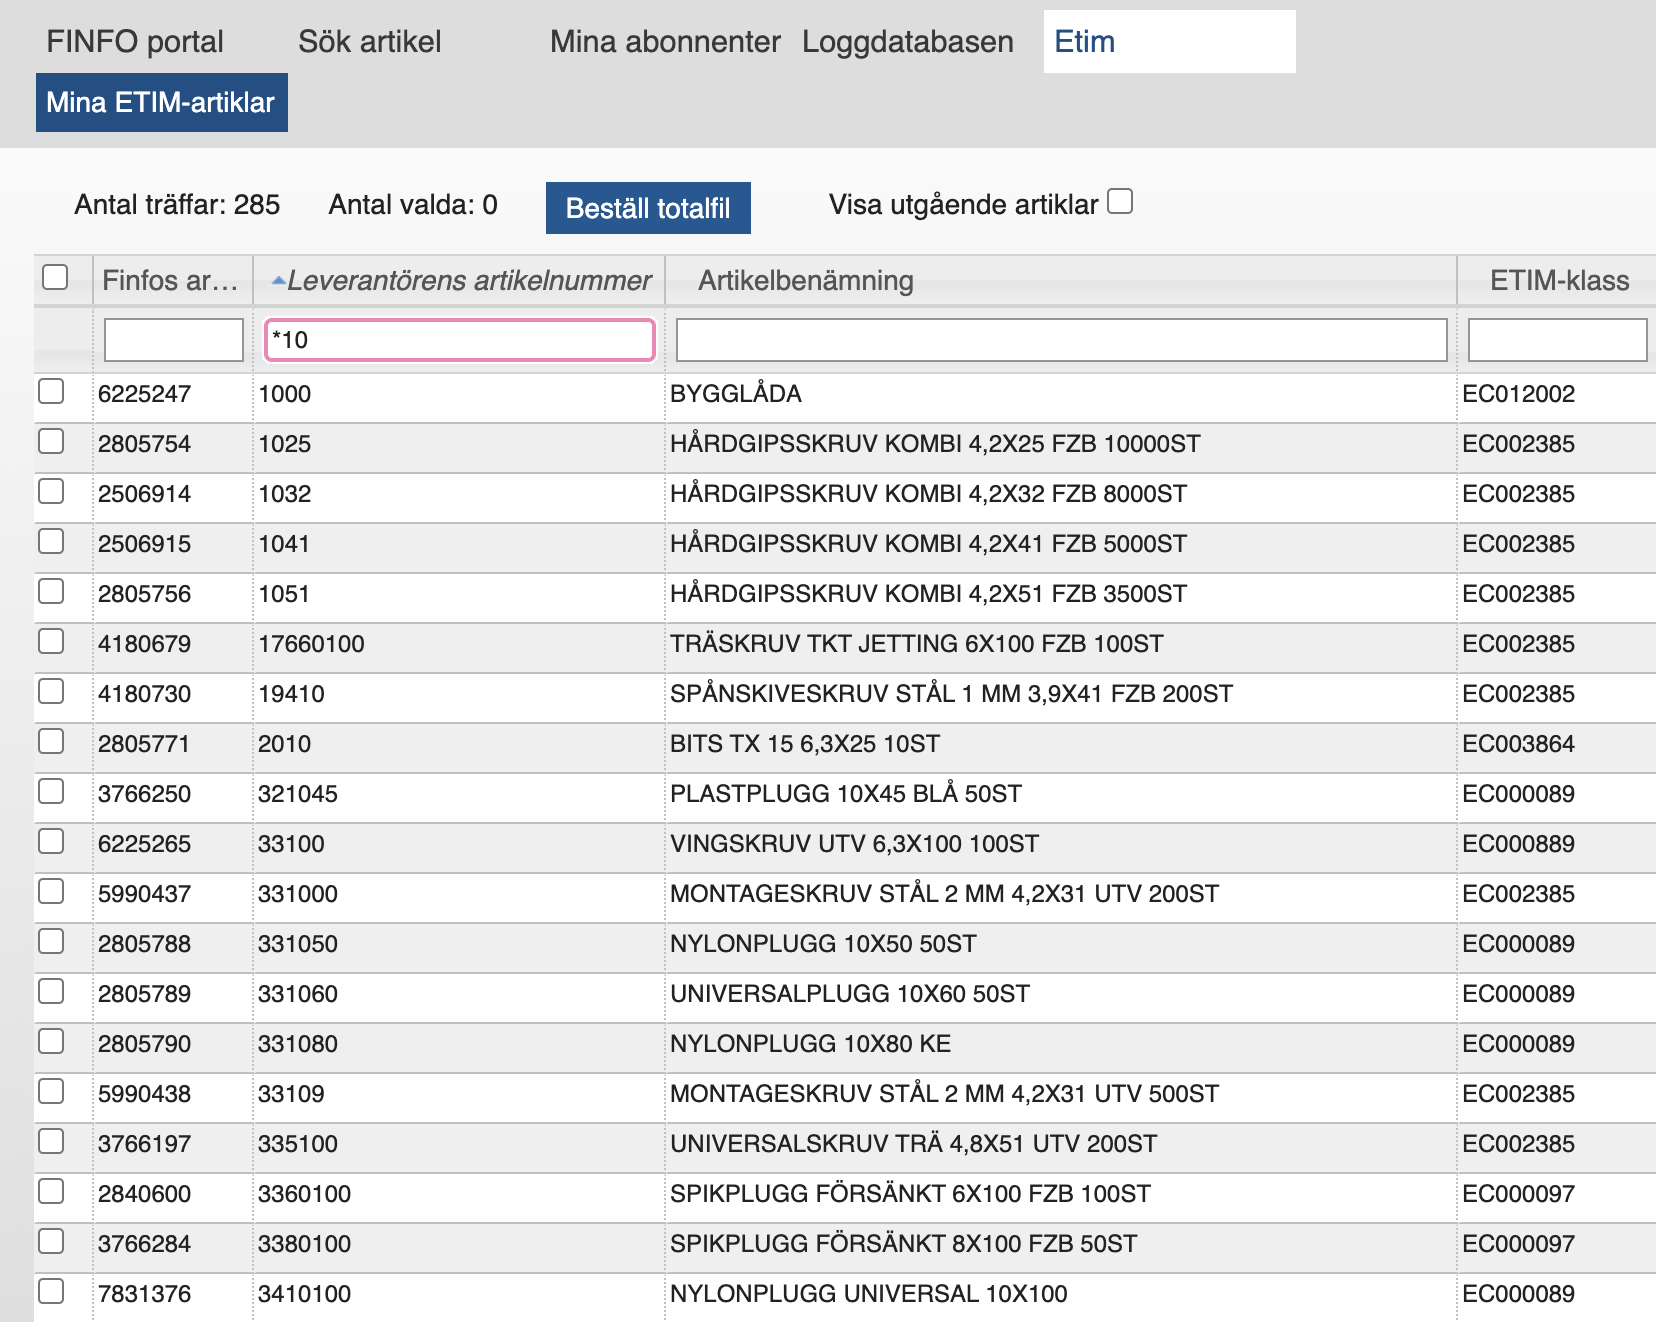The image size is (1656, 1322).
Task: Toggle the select-all checkbox in header
Action: [55, 277]
